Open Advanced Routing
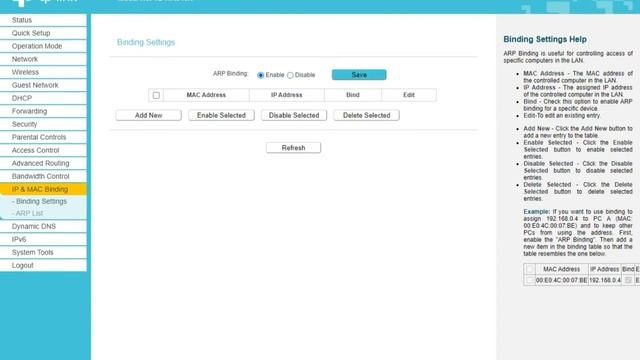640x360 pixels. tap(43, 164)
